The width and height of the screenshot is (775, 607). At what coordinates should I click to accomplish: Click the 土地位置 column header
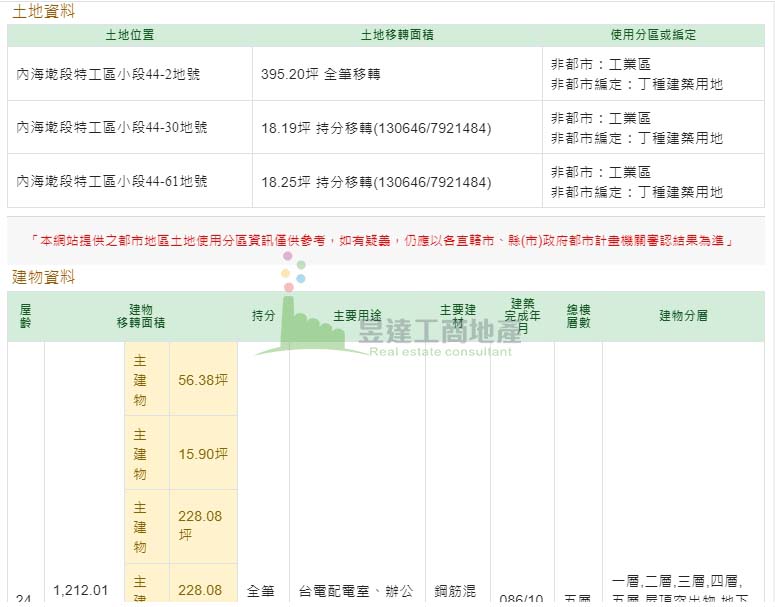pos(129,35)
